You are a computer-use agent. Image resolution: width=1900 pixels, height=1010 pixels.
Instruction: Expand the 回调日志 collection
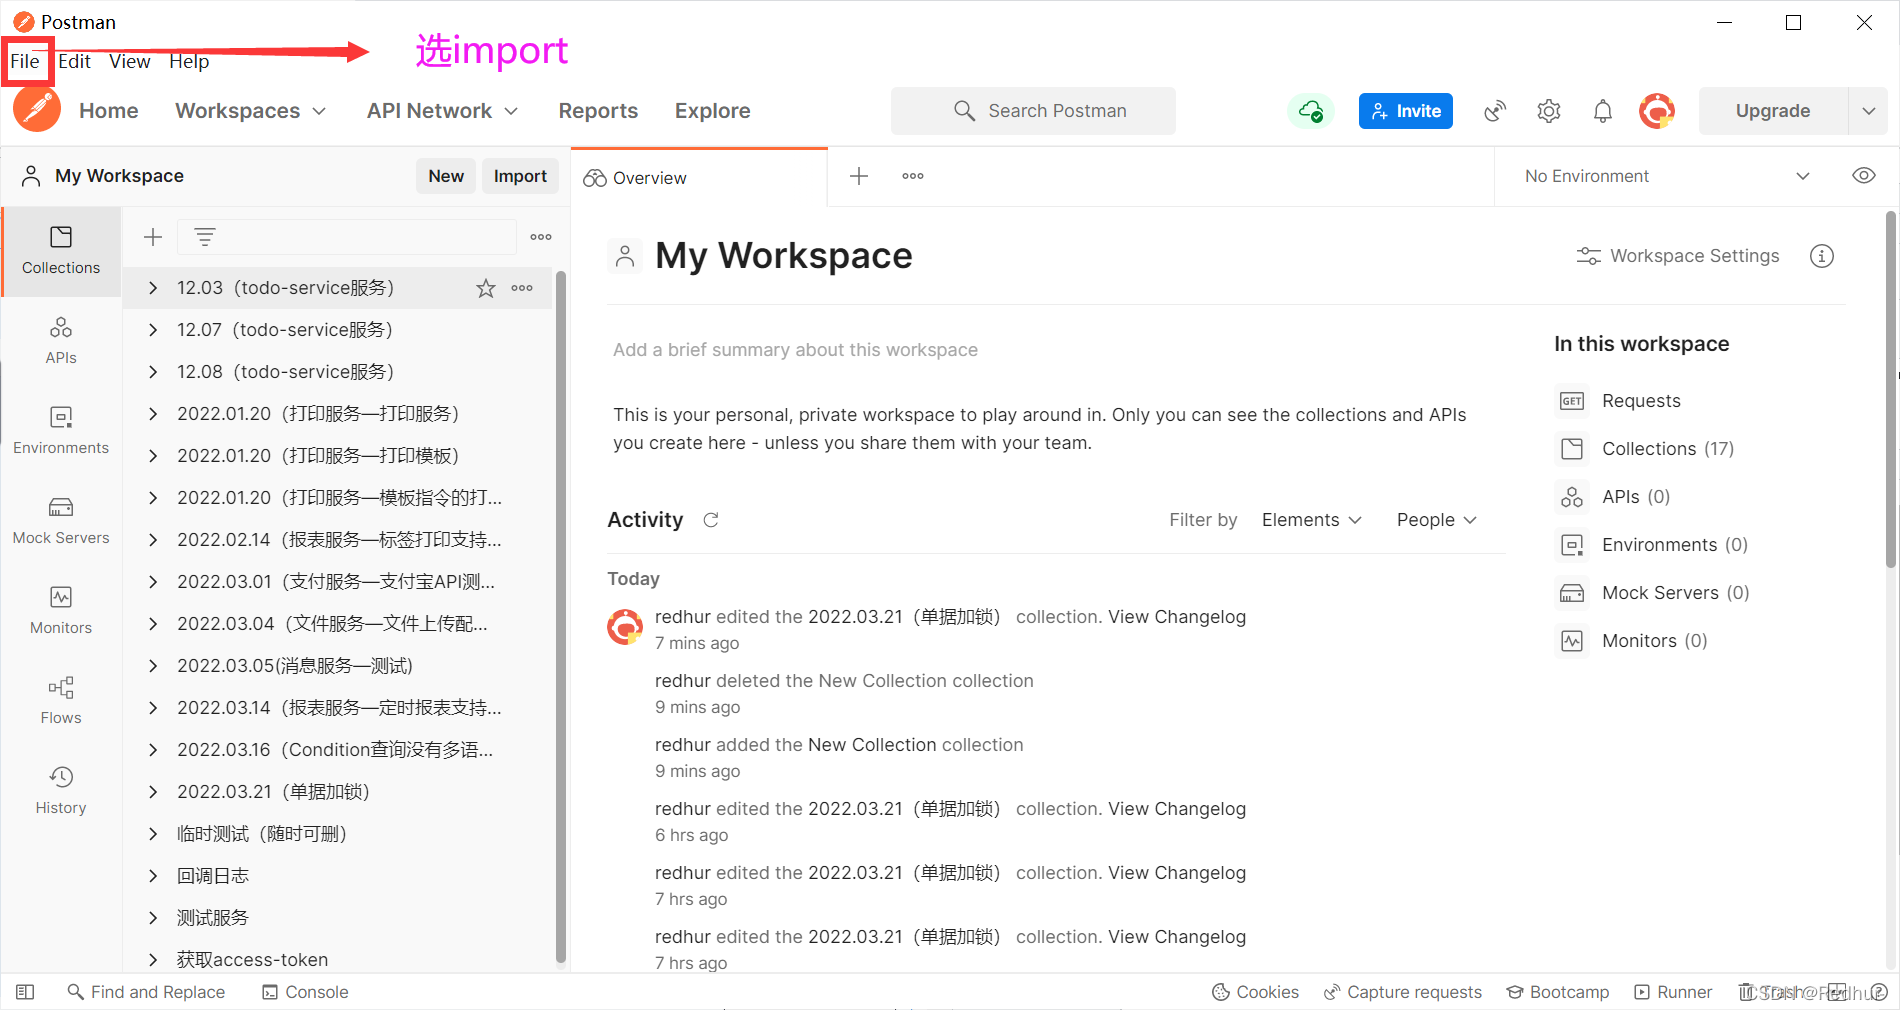[153, 876]
